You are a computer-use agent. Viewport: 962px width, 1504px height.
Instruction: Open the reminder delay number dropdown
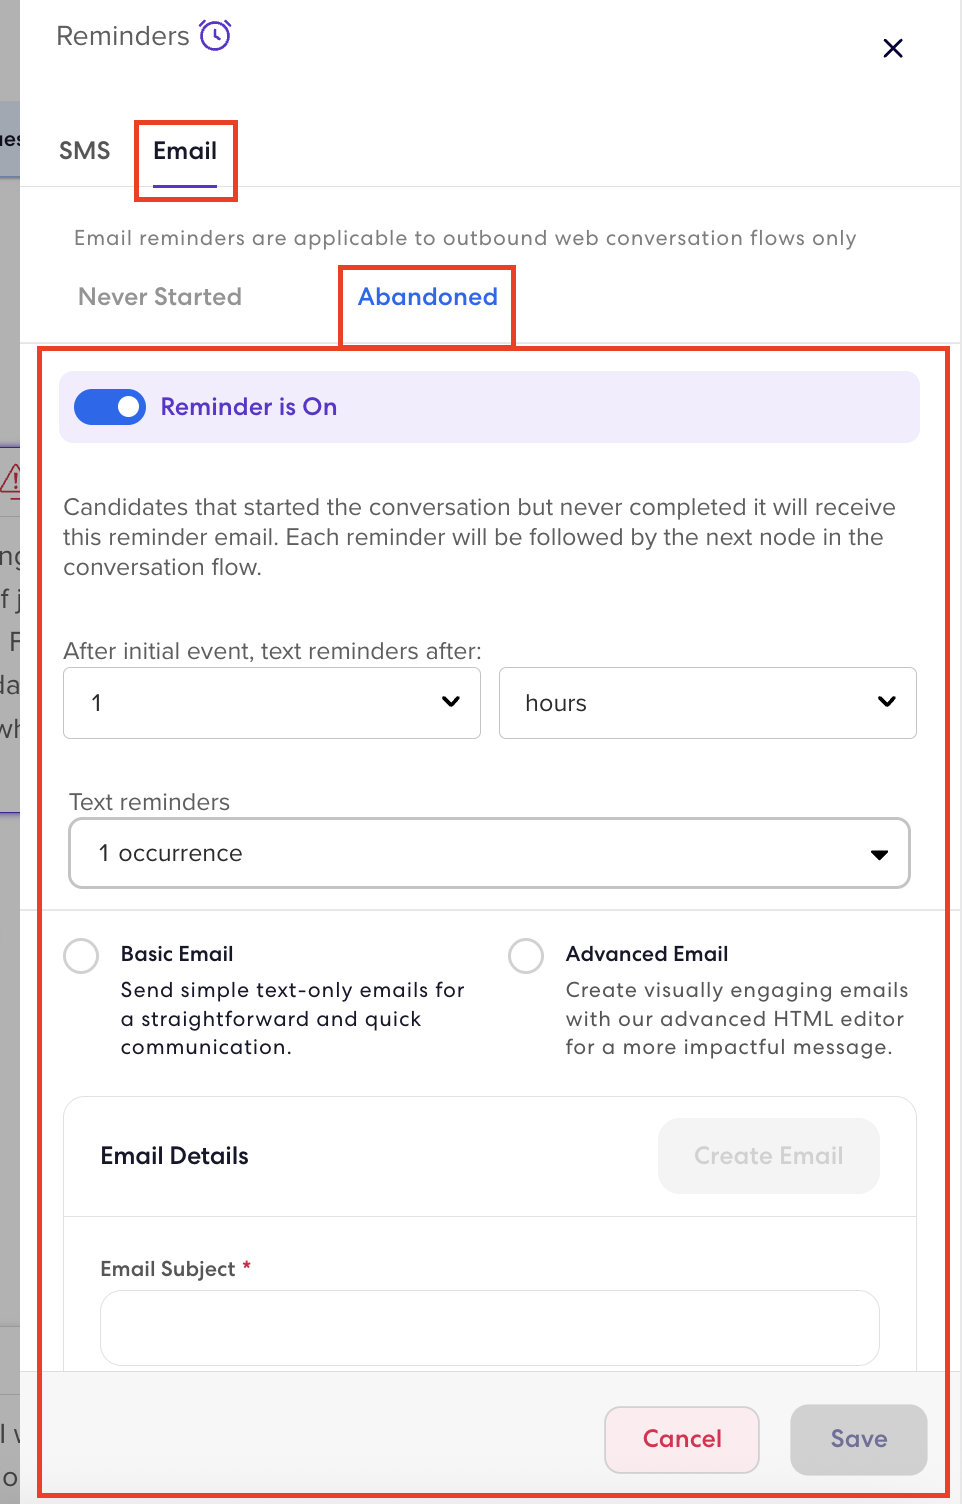click(272, 703)
